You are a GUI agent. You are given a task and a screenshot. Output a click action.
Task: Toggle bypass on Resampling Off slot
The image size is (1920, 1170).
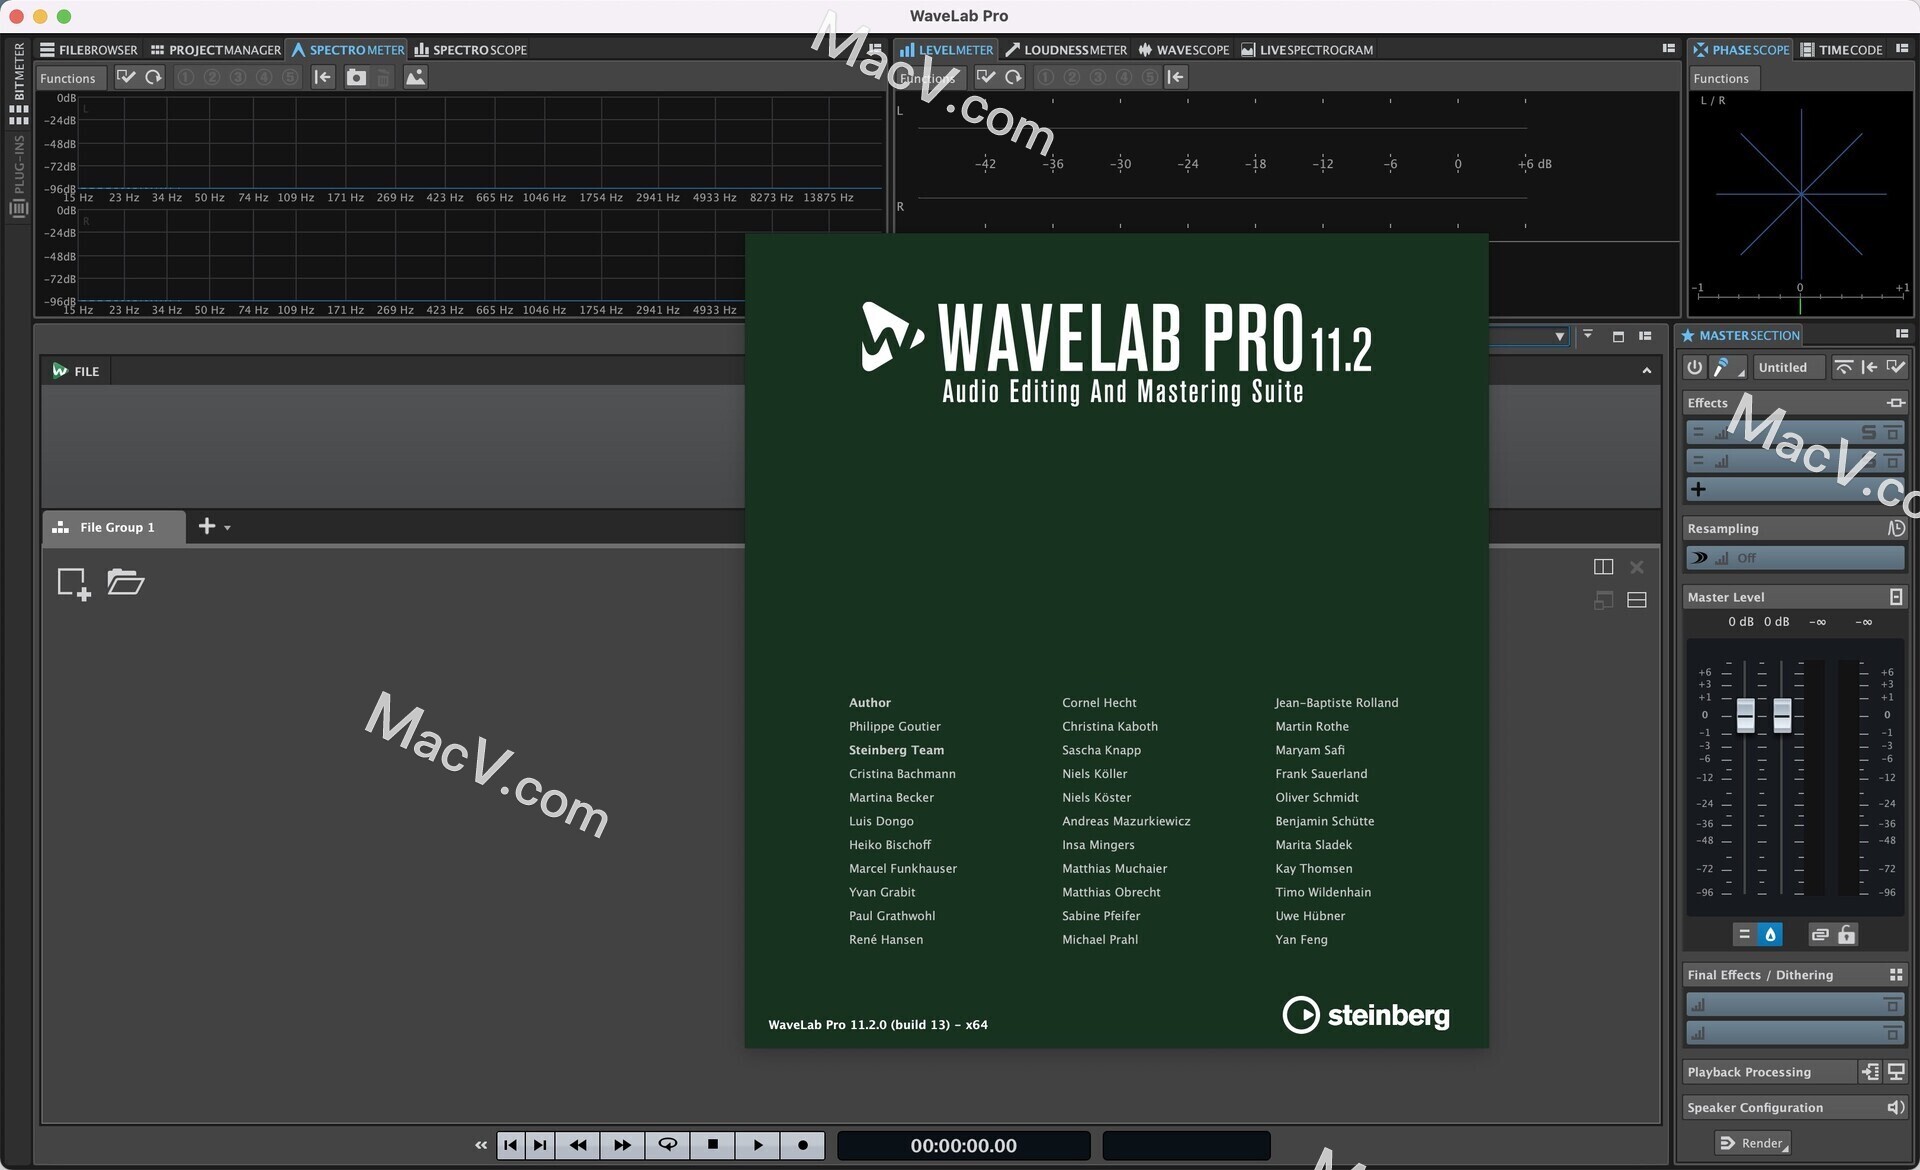coord(1699,558)
